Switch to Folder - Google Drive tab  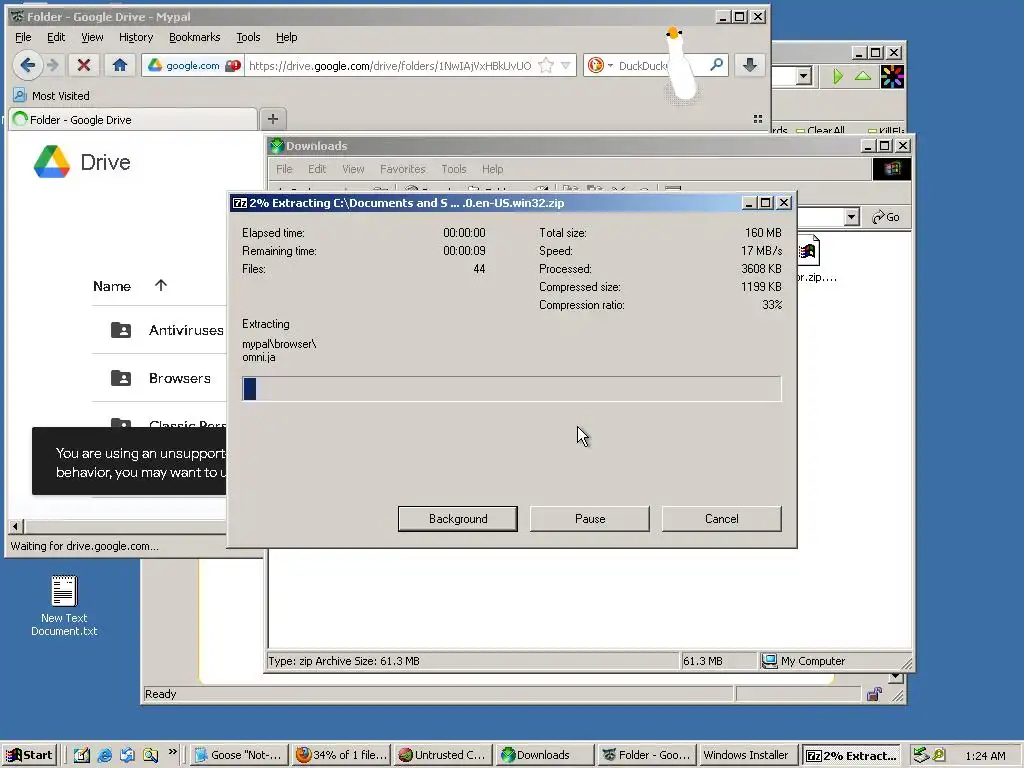(133, 120)
